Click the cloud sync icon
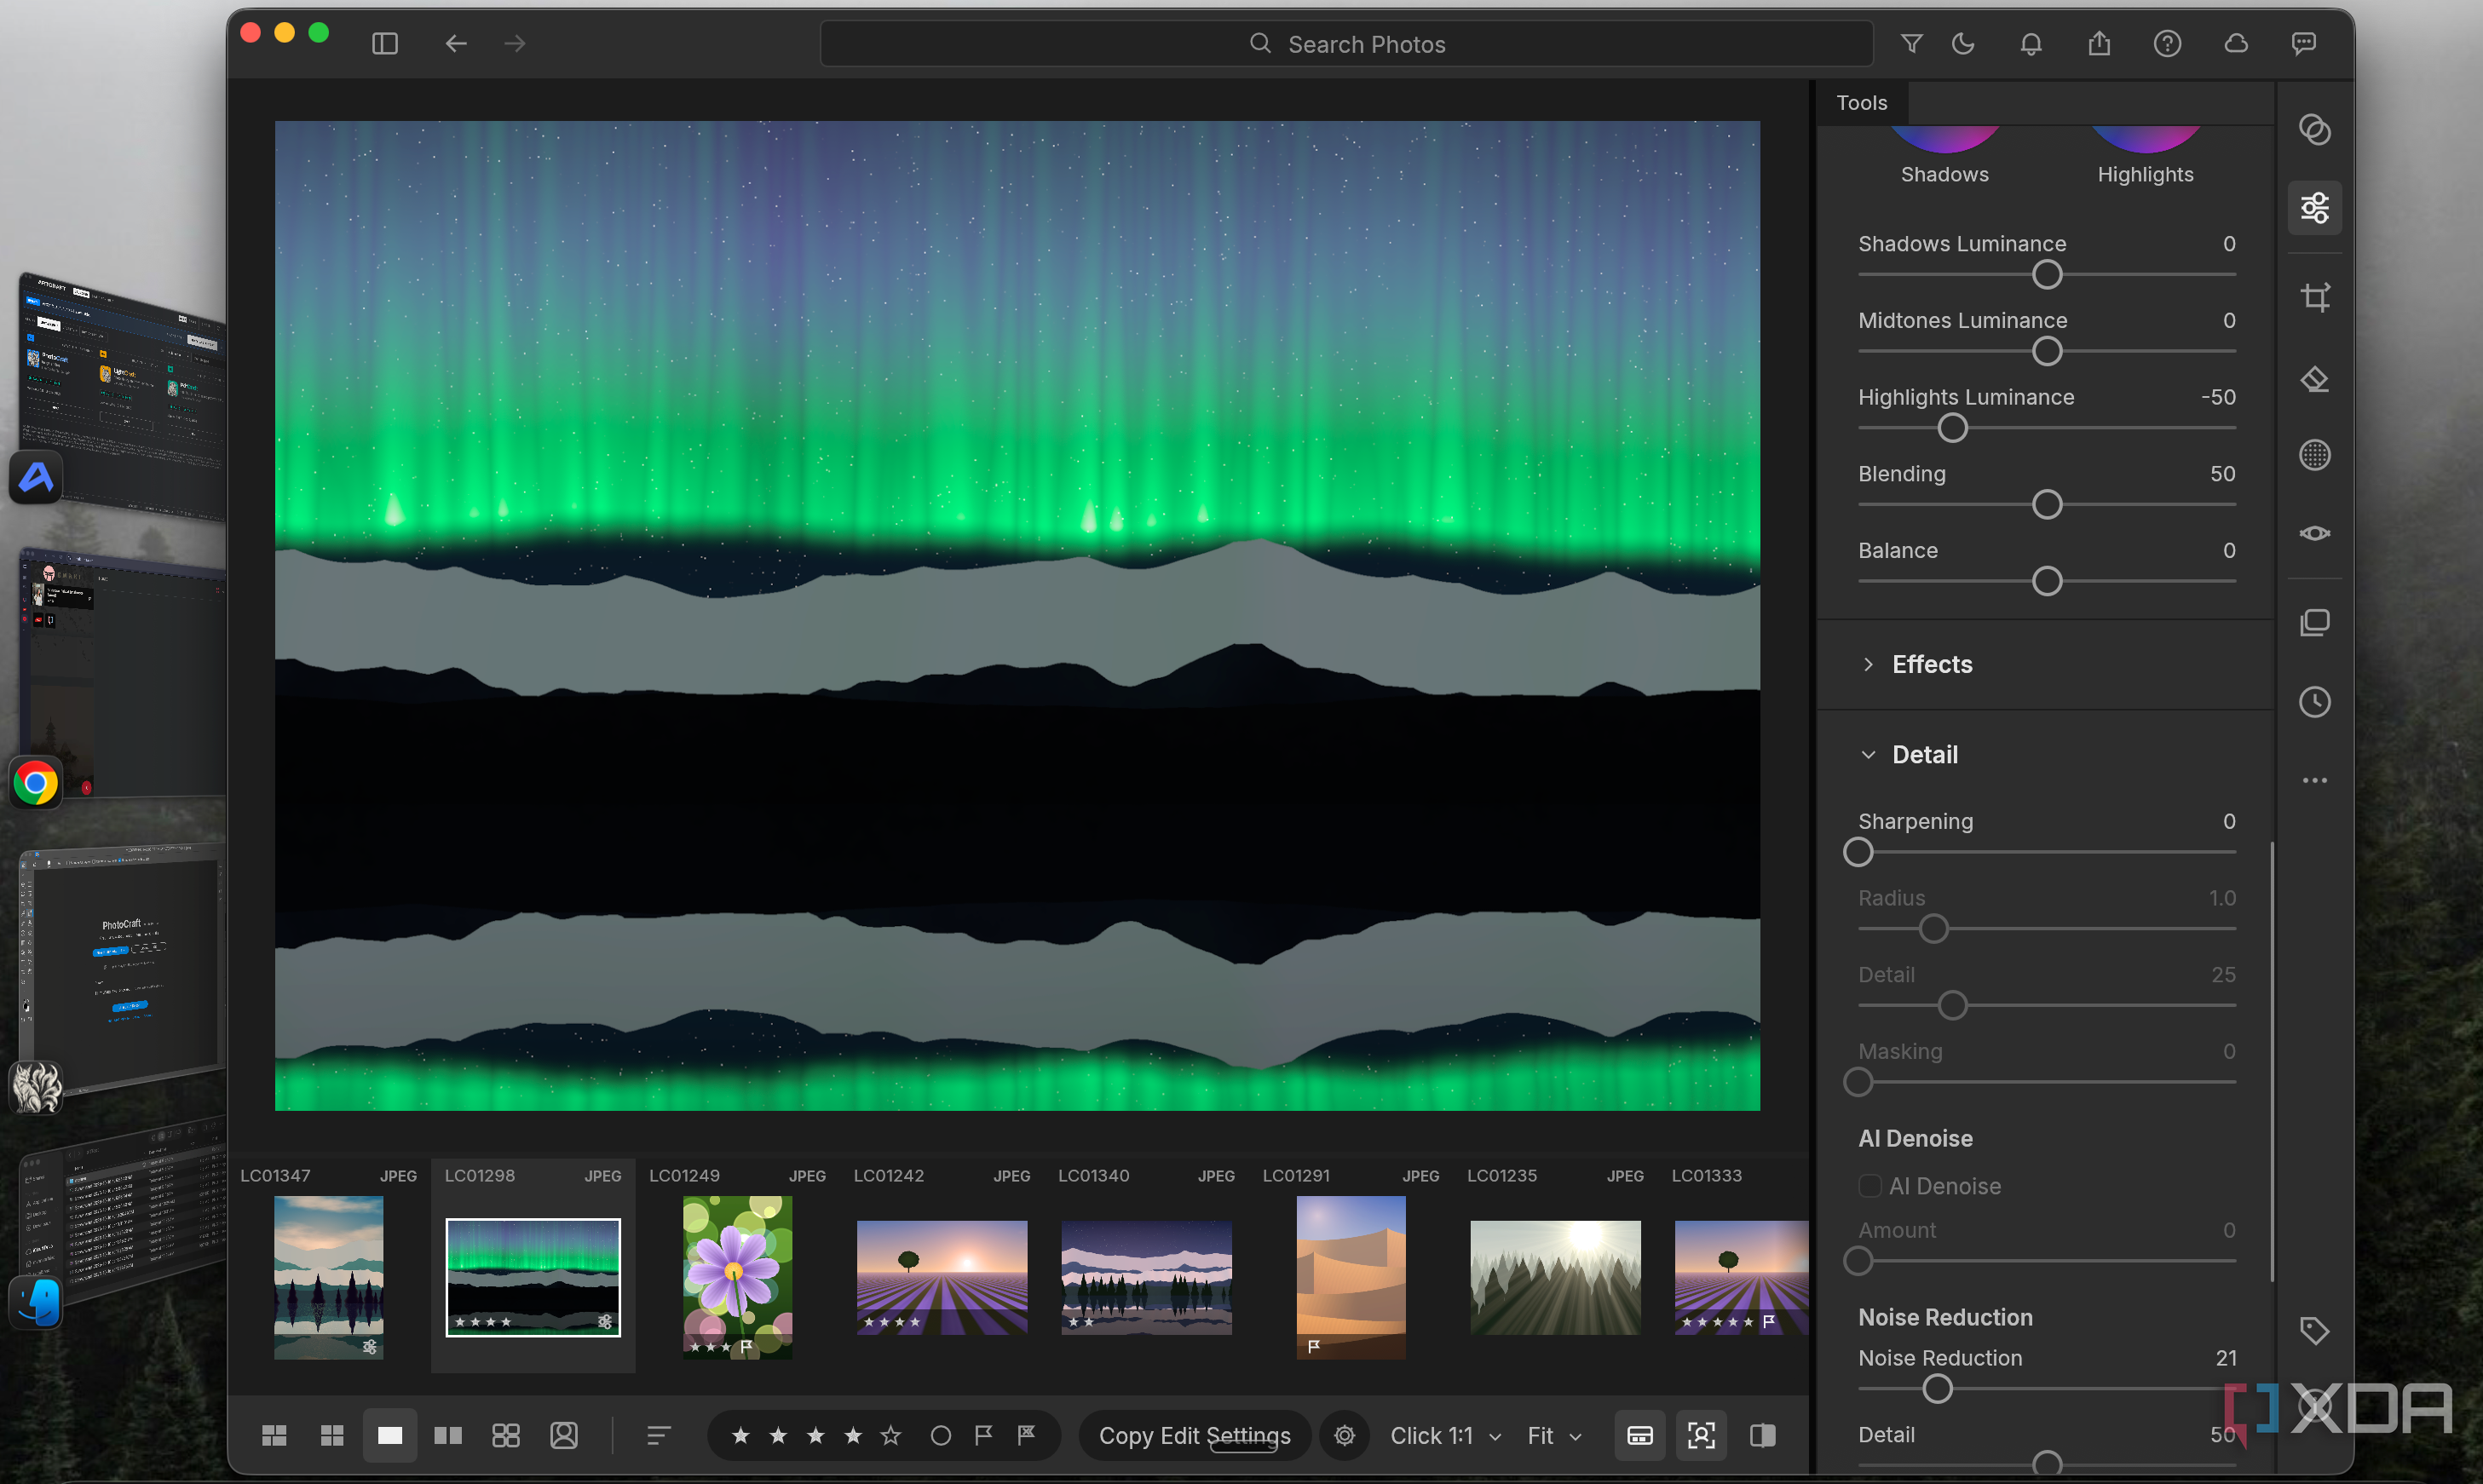The image size is (2483, 1484). (x=2236, y=44)
